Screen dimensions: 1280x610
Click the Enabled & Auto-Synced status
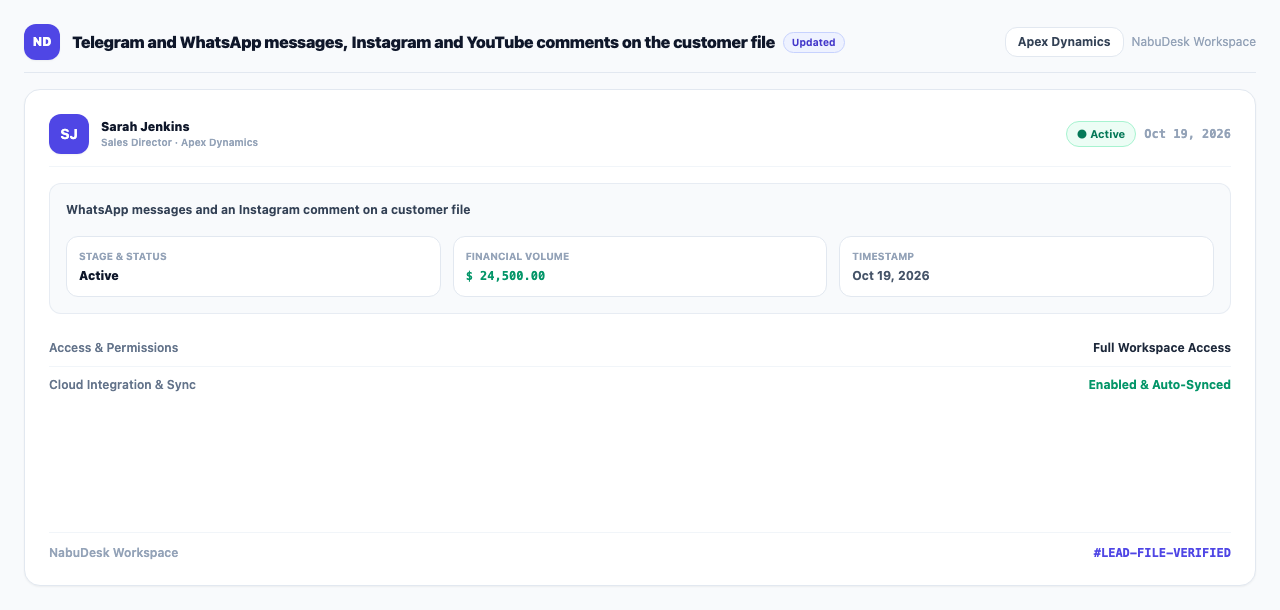click(1160, 385)
